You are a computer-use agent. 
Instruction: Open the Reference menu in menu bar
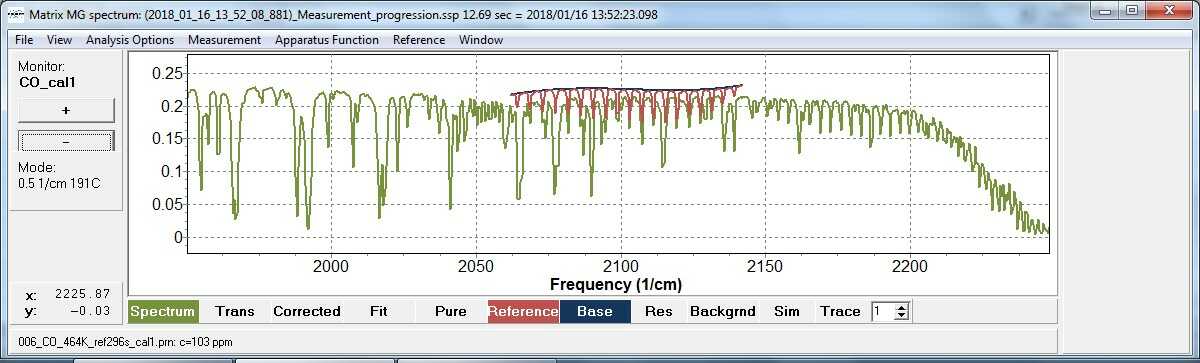tap(419, 40)
